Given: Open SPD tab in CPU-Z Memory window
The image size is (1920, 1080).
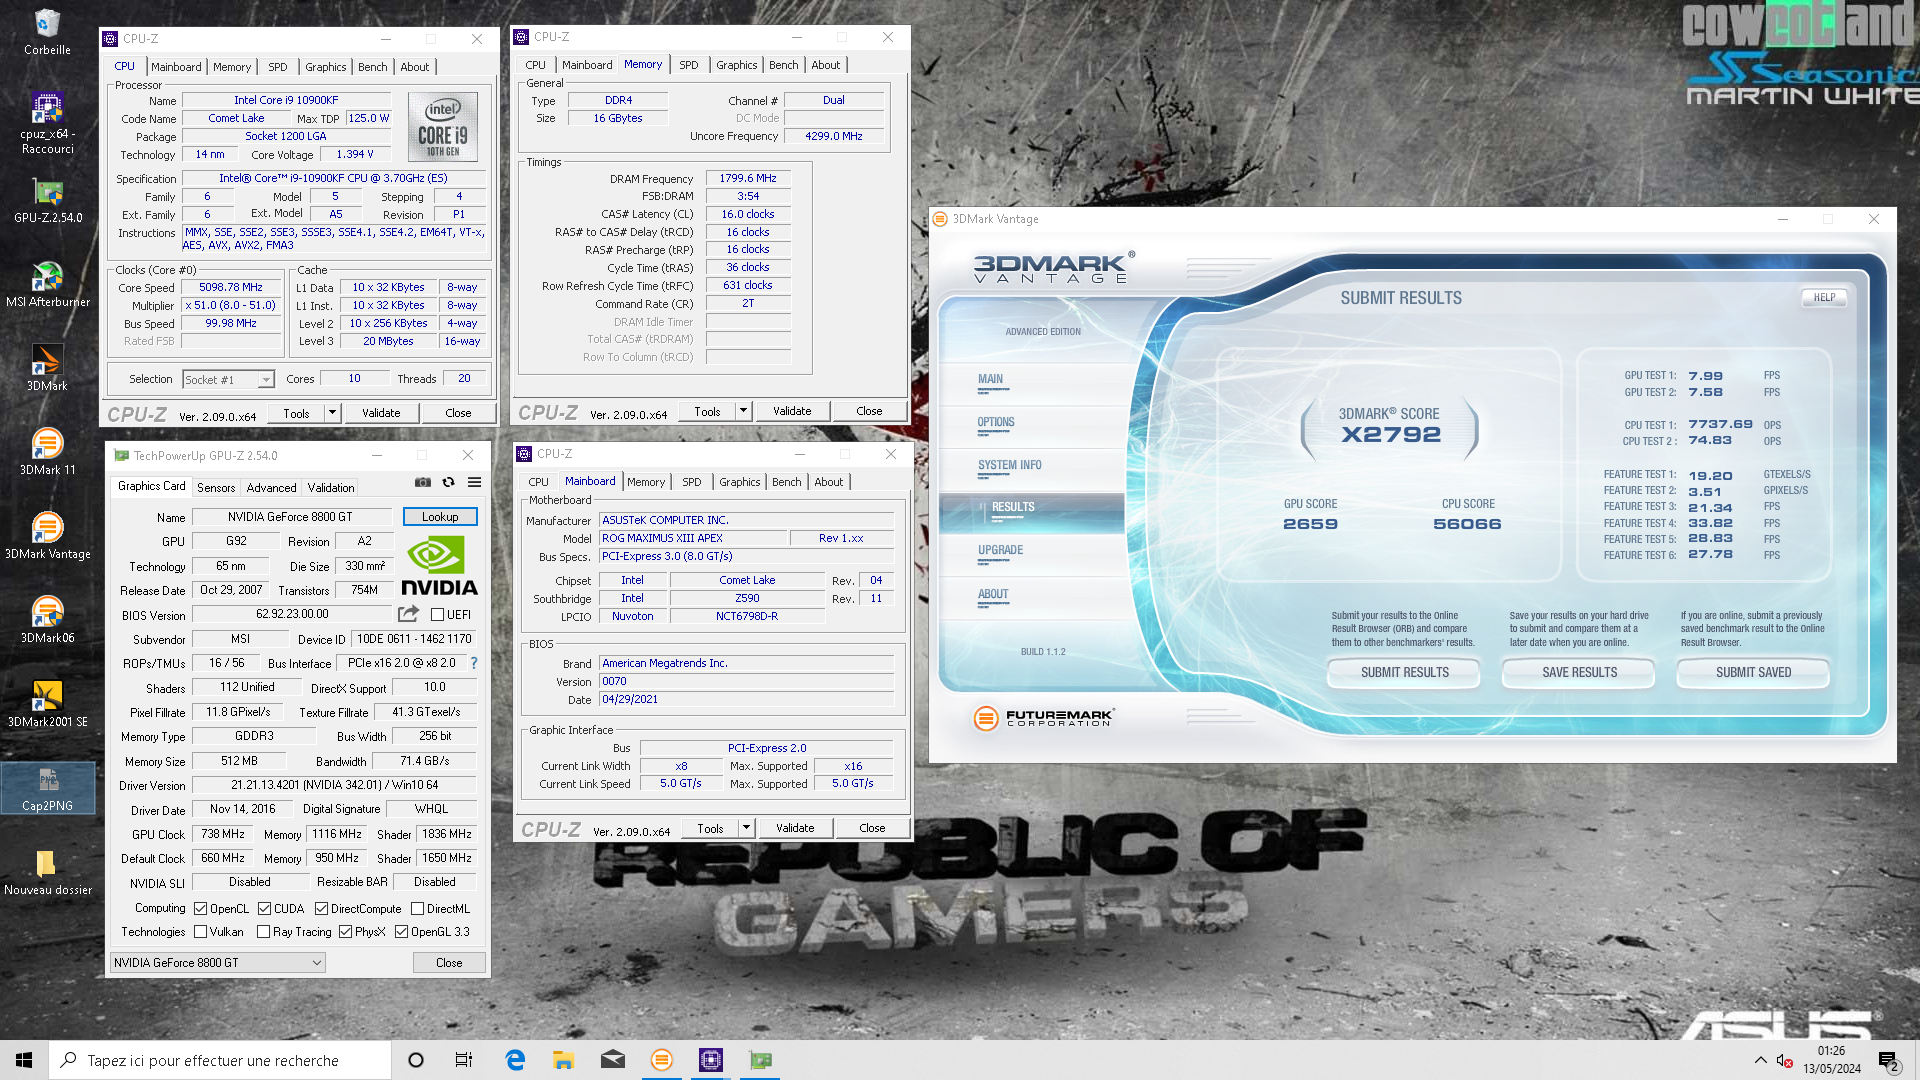Looking at the screenshot, I should pos(689,65).
